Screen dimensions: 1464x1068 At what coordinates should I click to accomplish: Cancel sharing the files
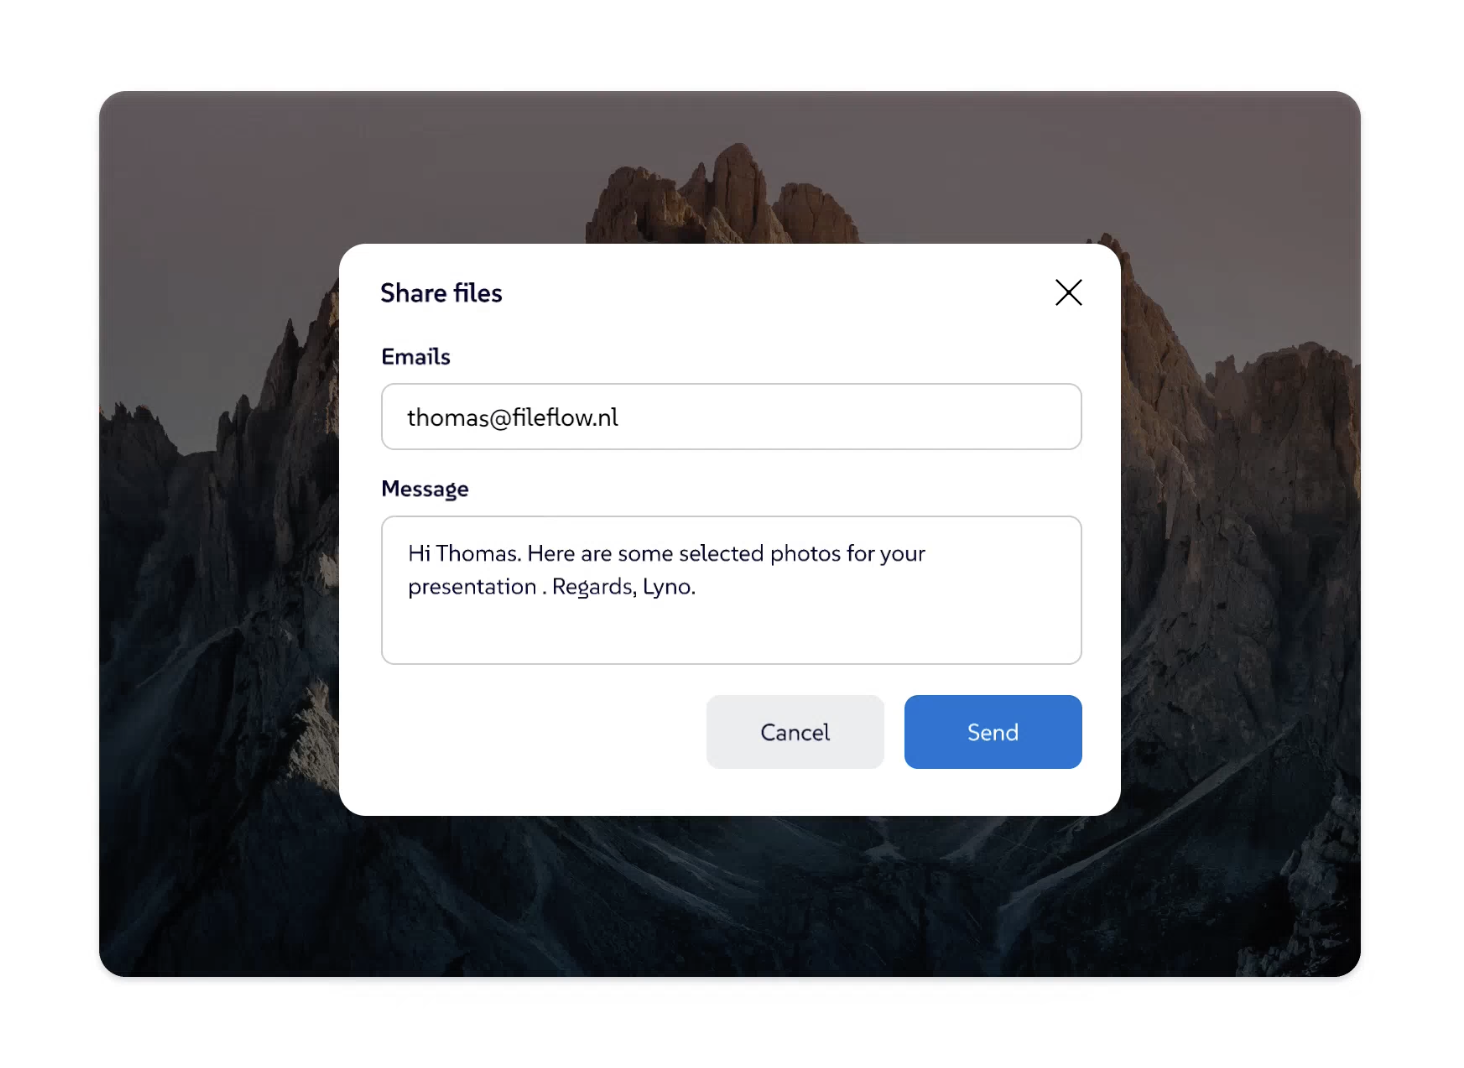[795, 732]
